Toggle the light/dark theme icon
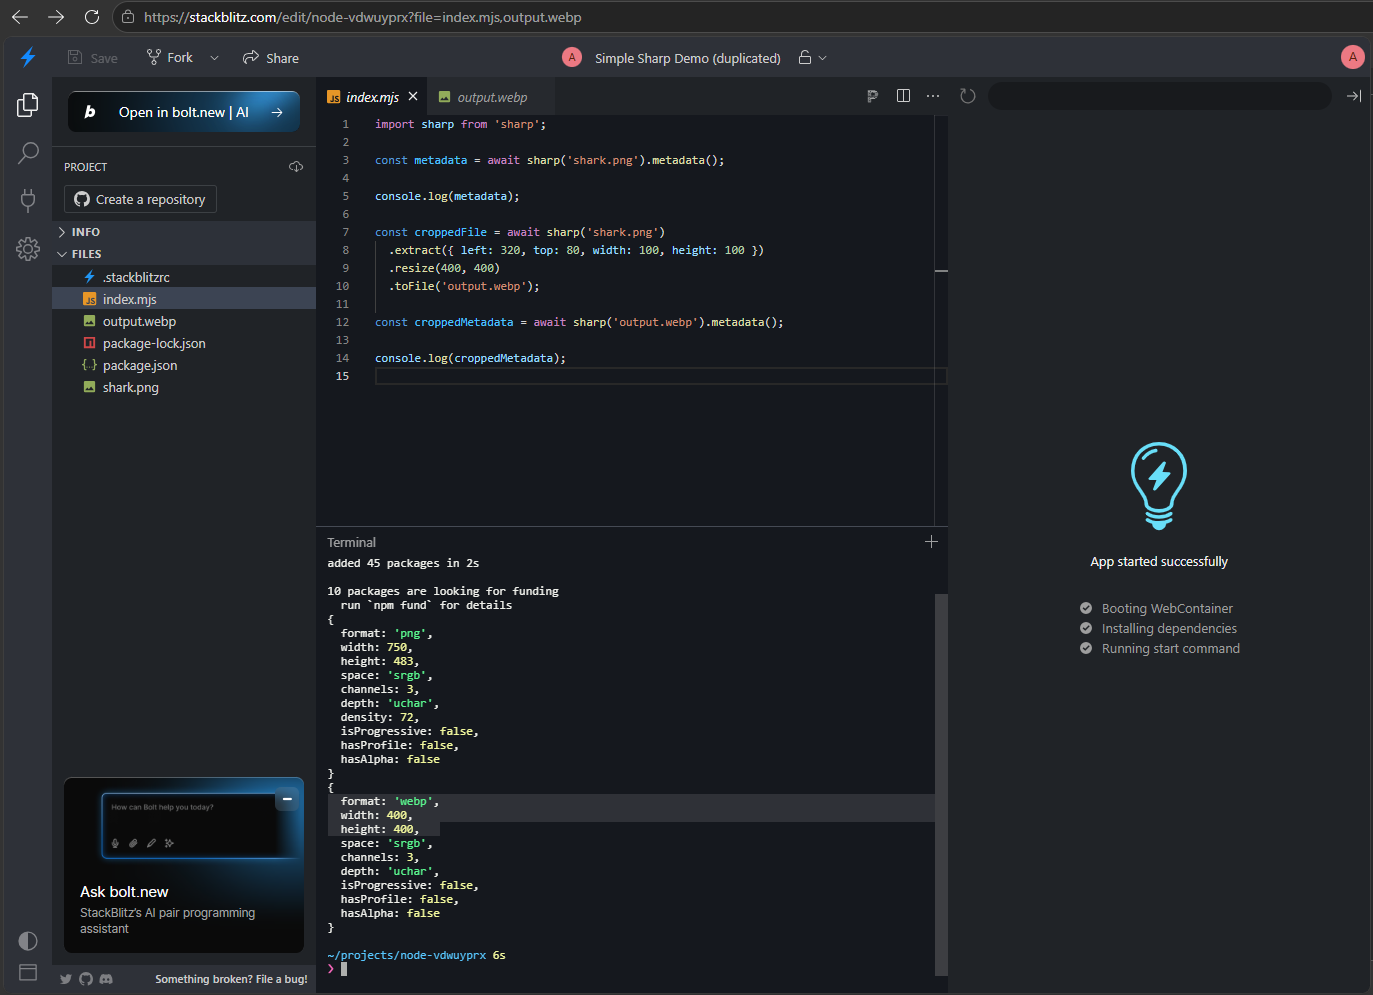This screenshot has height=995, width=1373. click(x=28, y=941)
